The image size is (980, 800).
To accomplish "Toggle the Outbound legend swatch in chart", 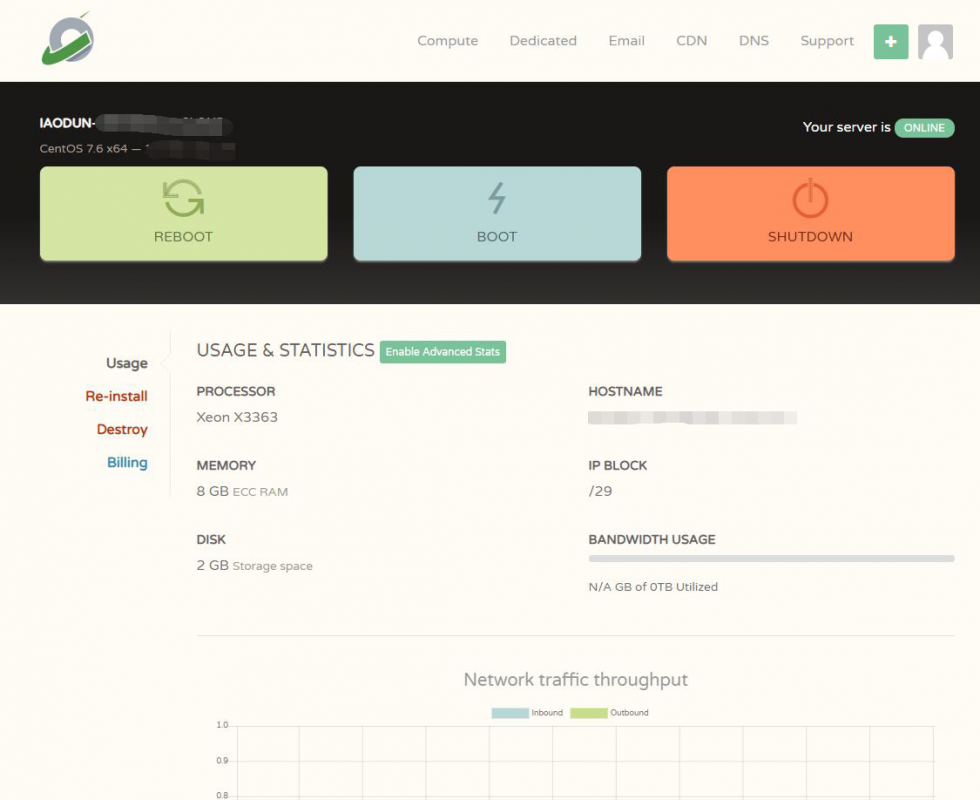I will [x=589, y=713].
